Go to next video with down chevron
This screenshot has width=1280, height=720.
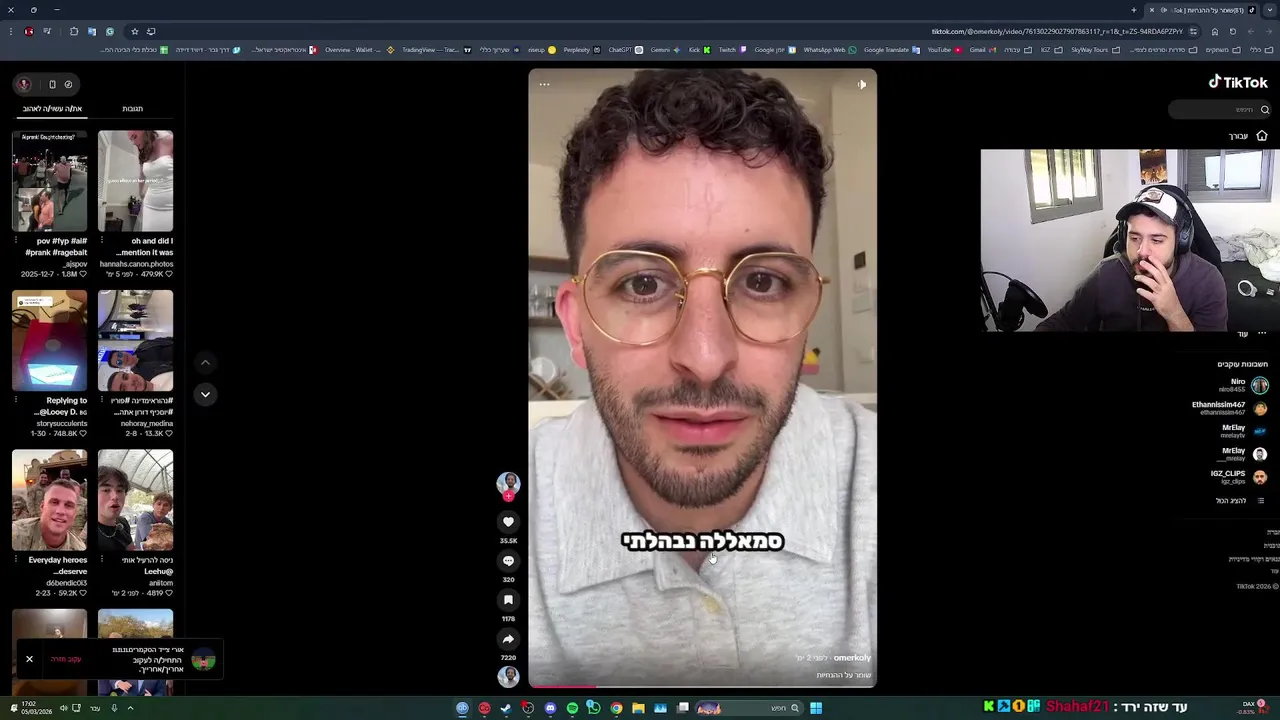(205, 394)
